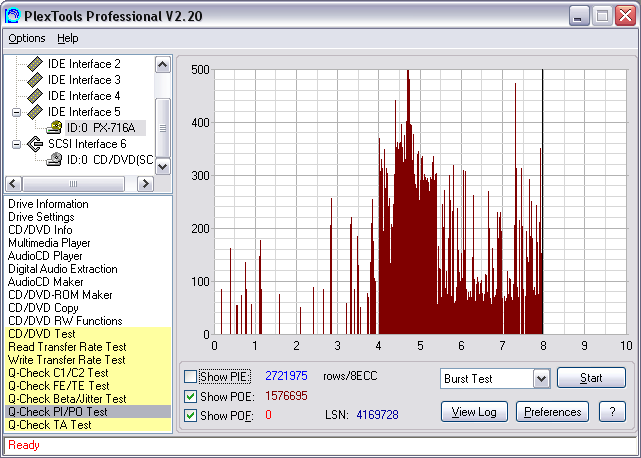
Task: Open the Burst Test dropdown
Action: [541, 379]
